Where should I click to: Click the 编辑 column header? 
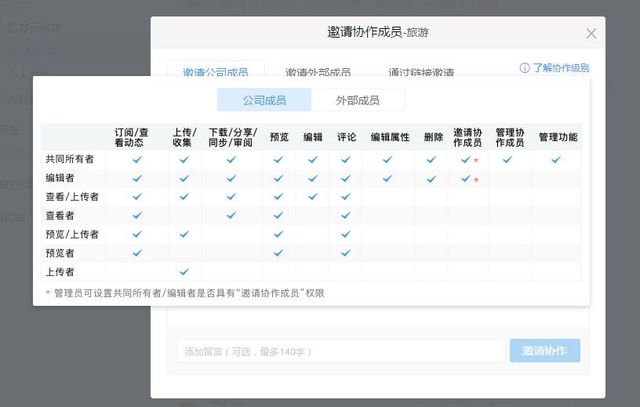pyautogui.click(x=313, y=137)
